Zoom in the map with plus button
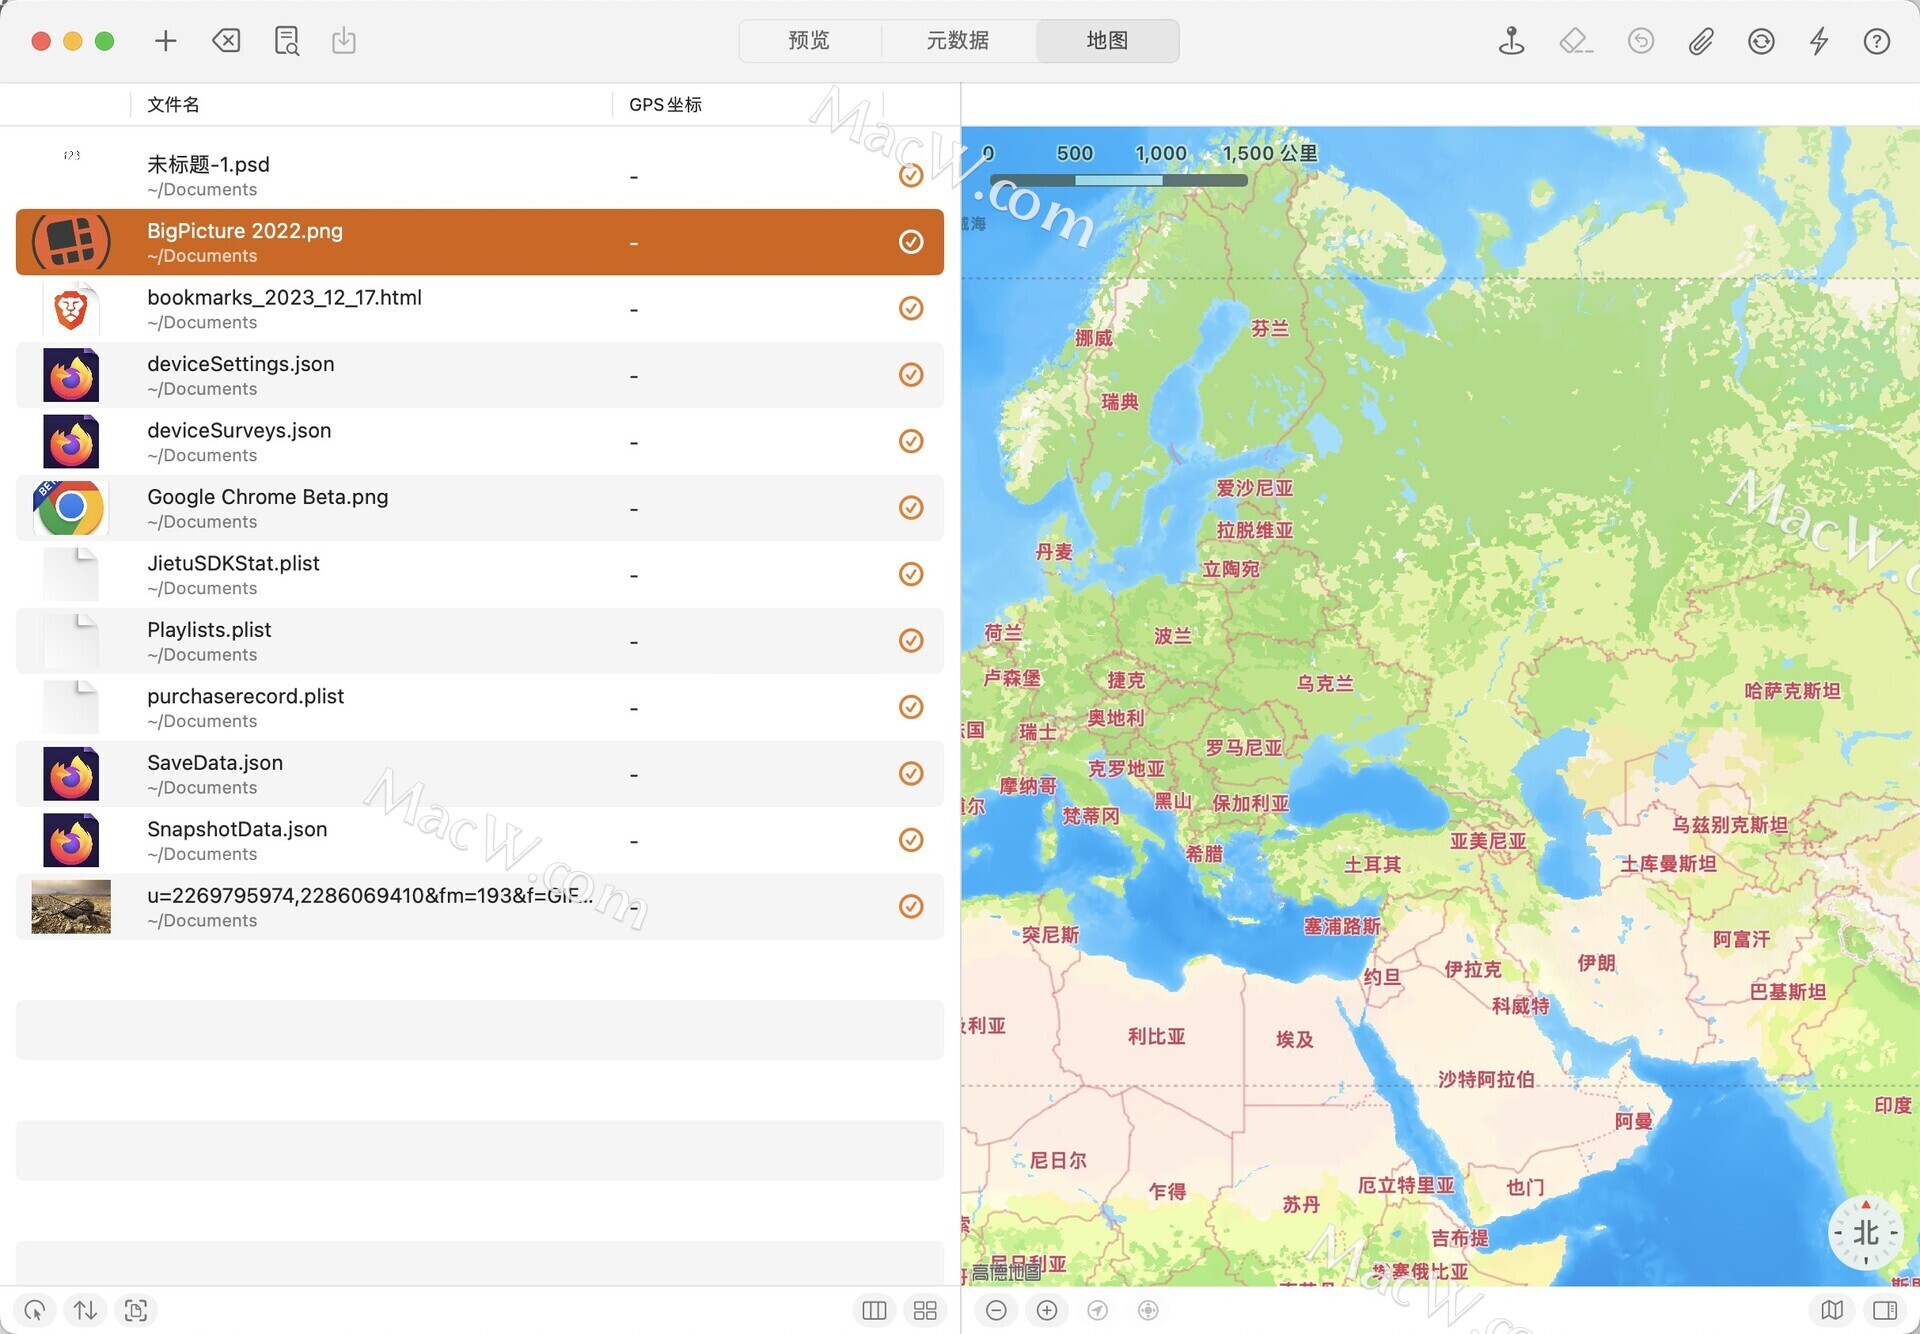The height and width of the screenshot is (1334, 1920). (1047, 1310)
